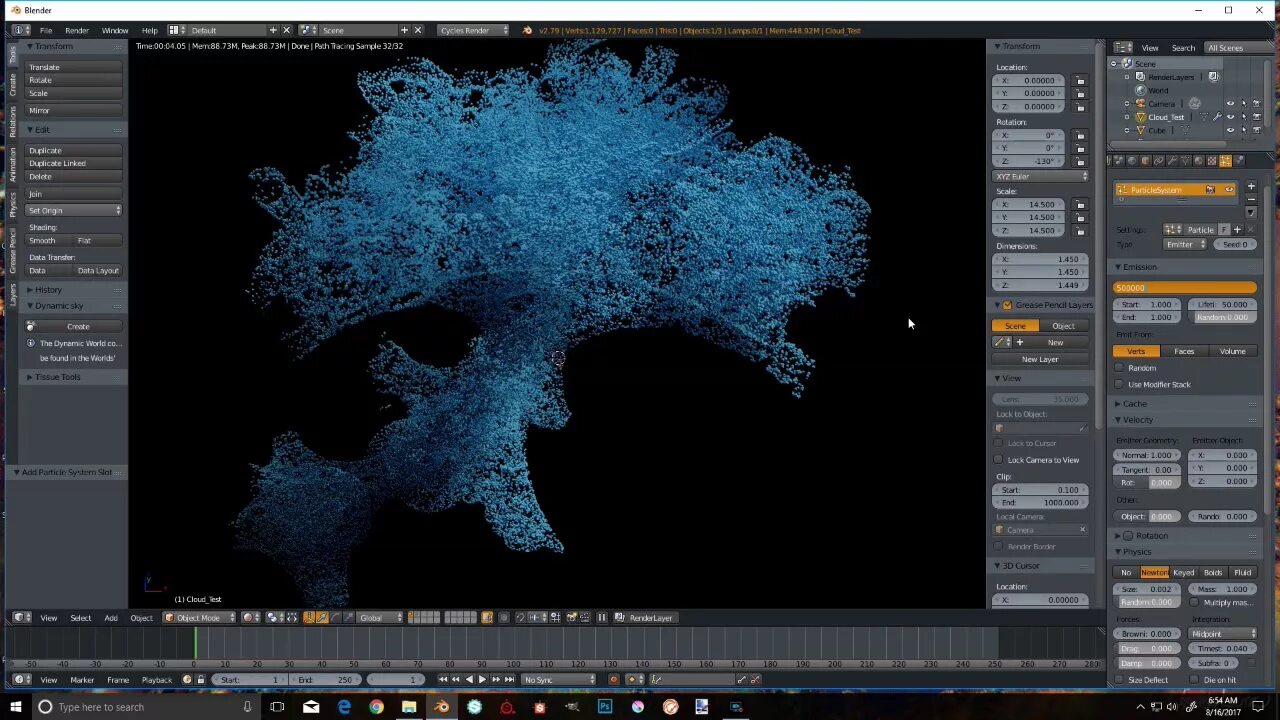Jump to last frame with timeline skip button

(509, 680)
